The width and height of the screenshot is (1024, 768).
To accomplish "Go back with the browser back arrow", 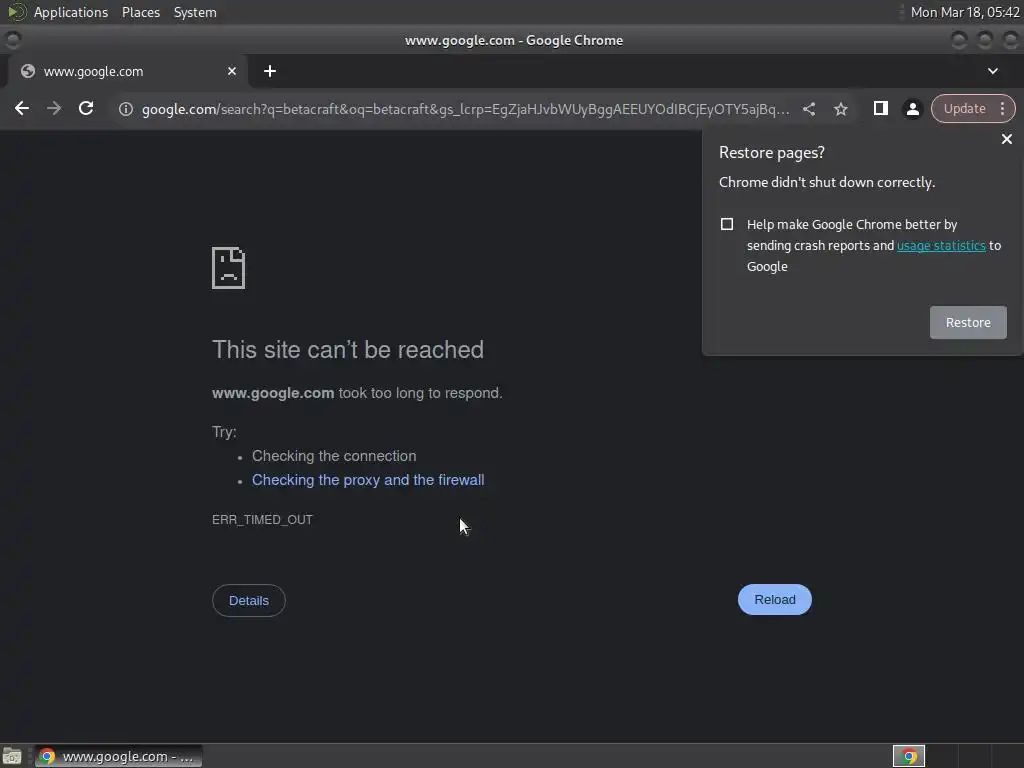I will click(22, 108).
